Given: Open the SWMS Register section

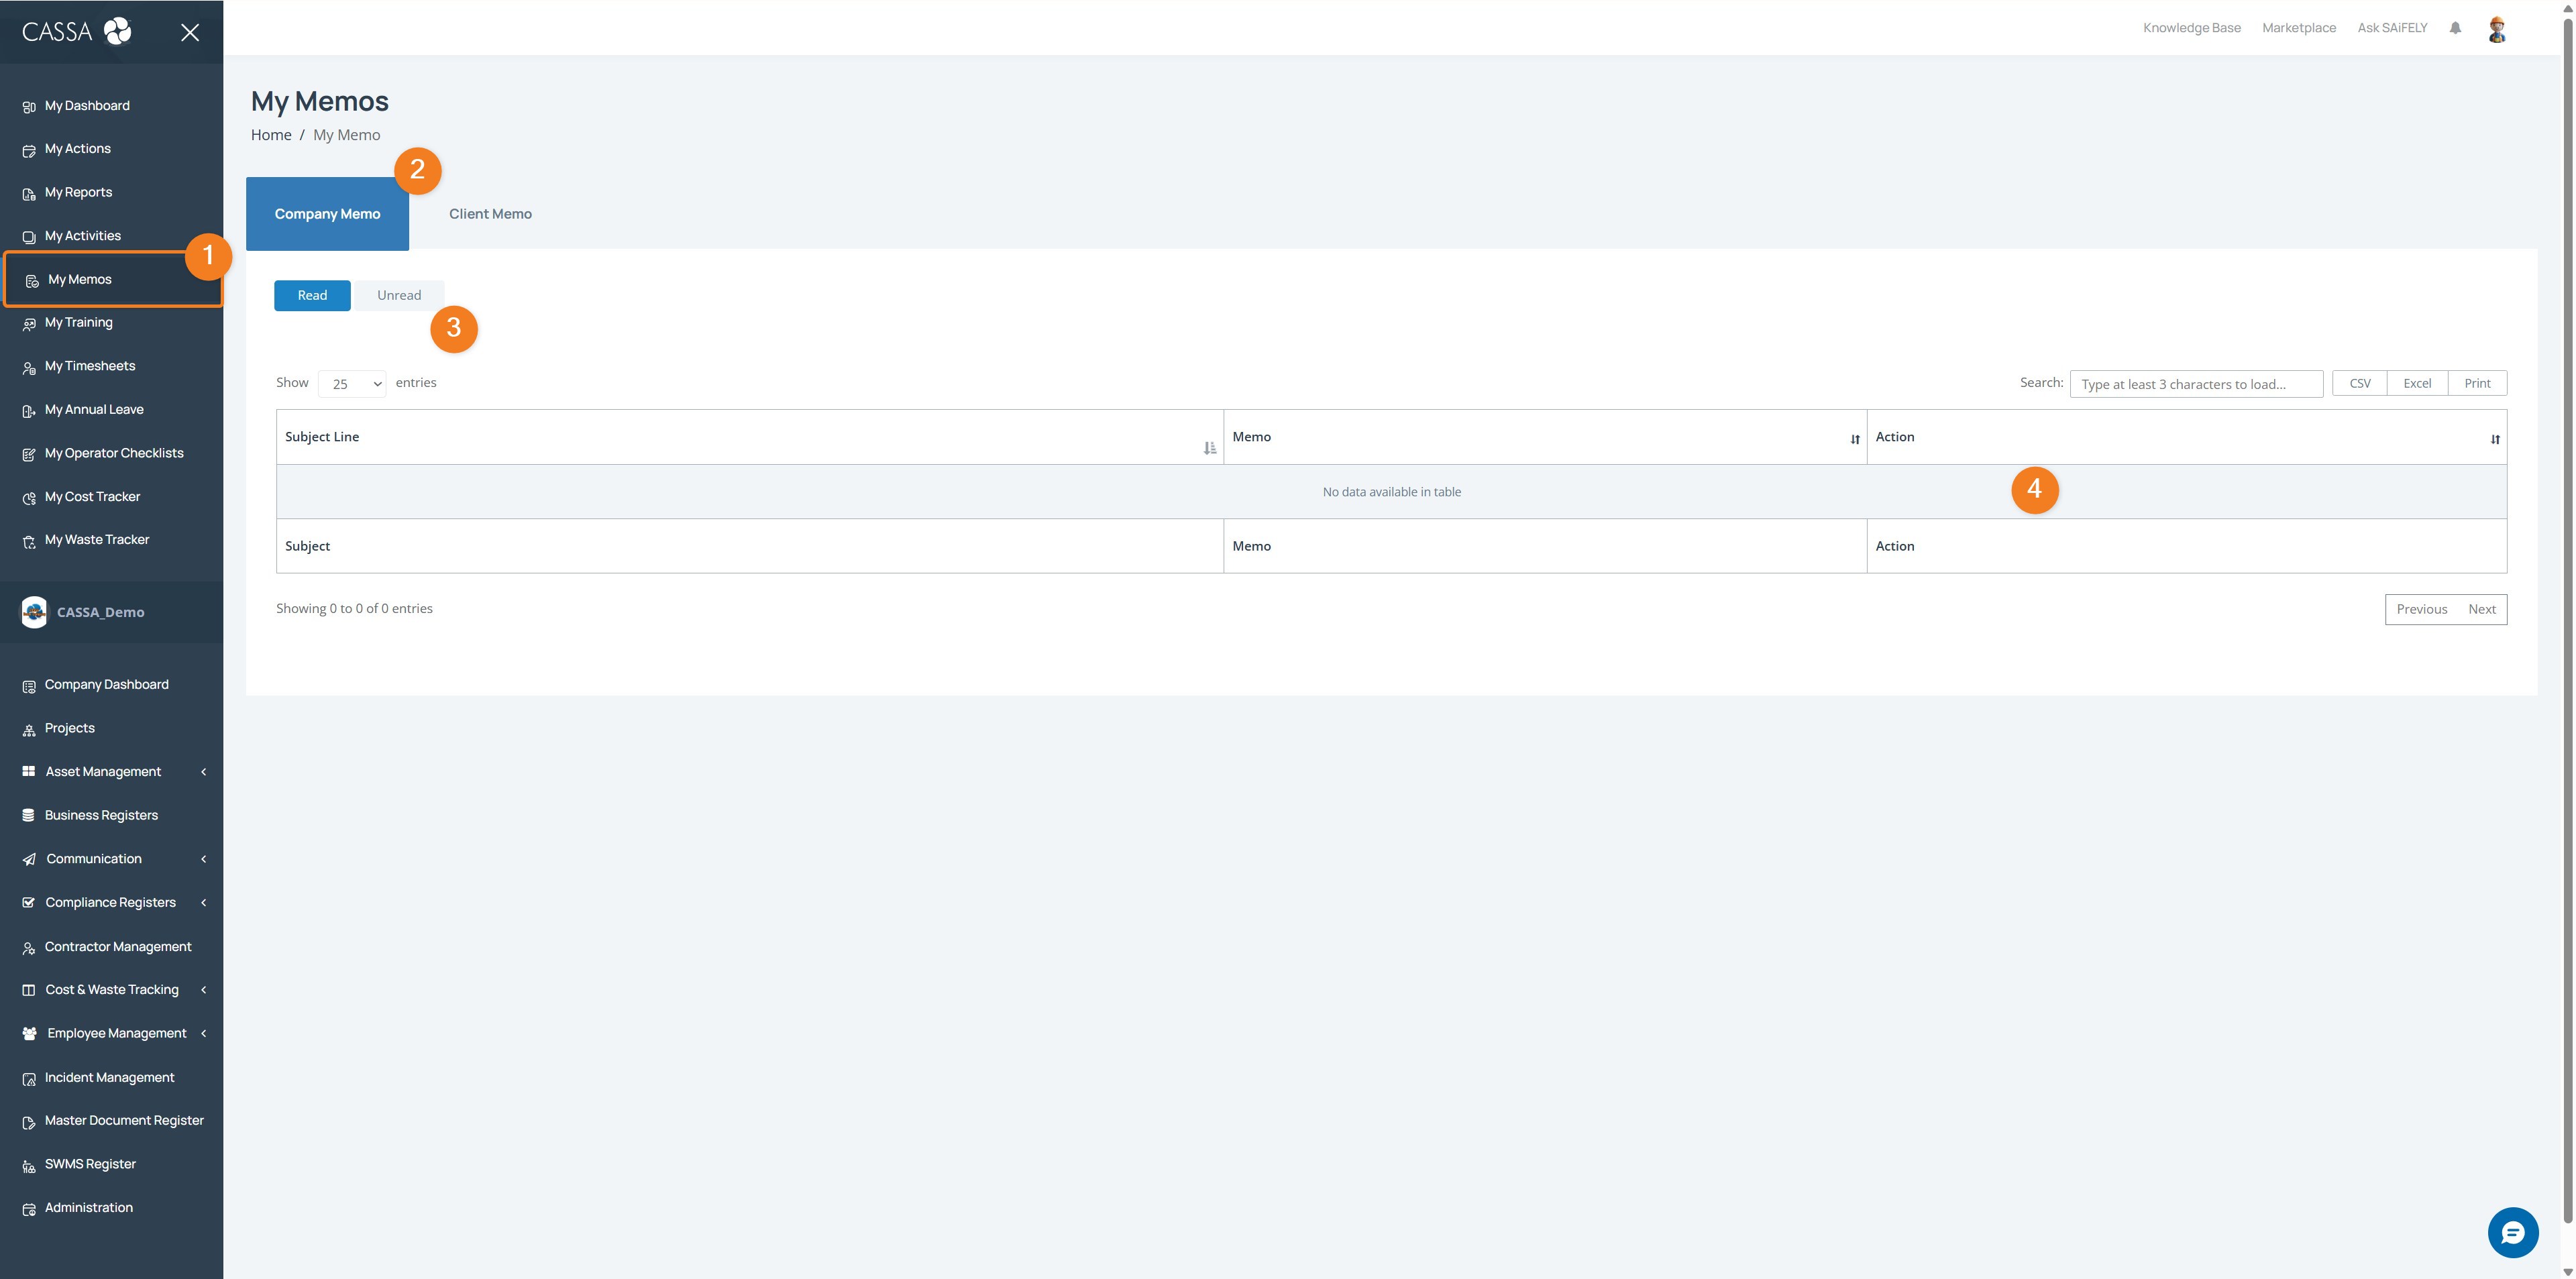Looking at the screenshot, I should click(90, 1163).
